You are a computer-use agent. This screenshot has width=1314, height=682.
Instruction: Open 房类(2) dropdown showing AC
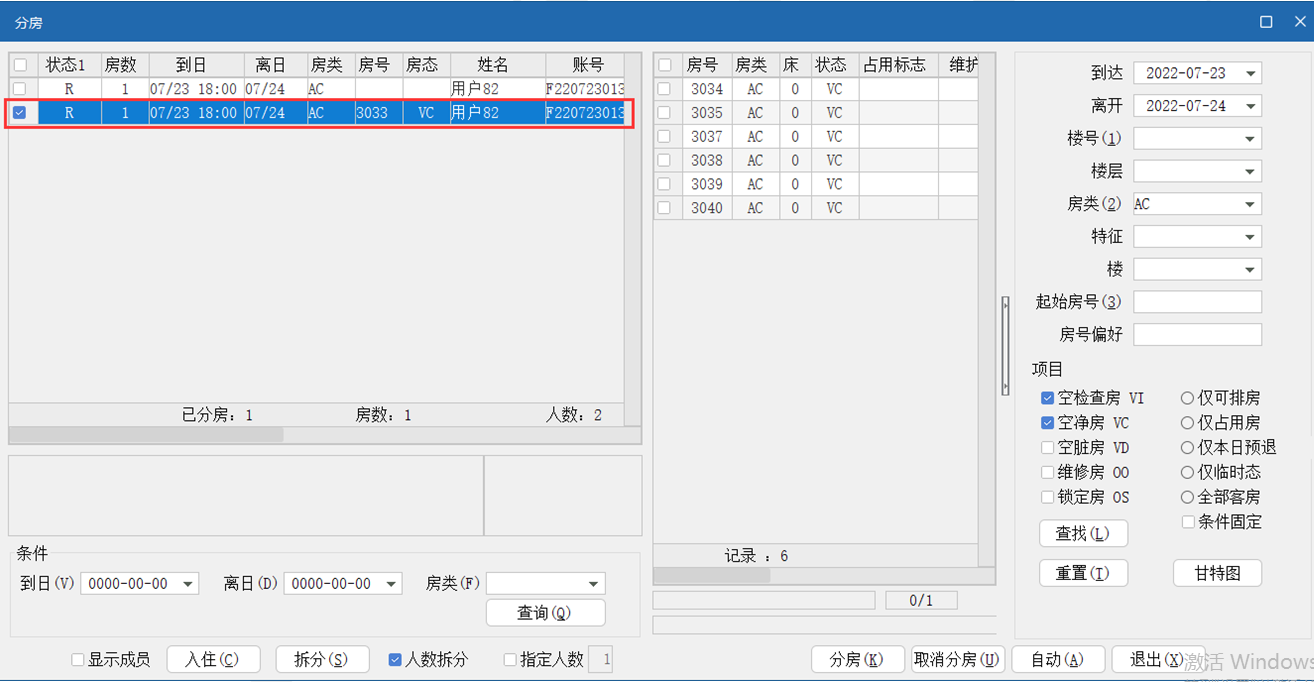click(x=1250, y=204)
